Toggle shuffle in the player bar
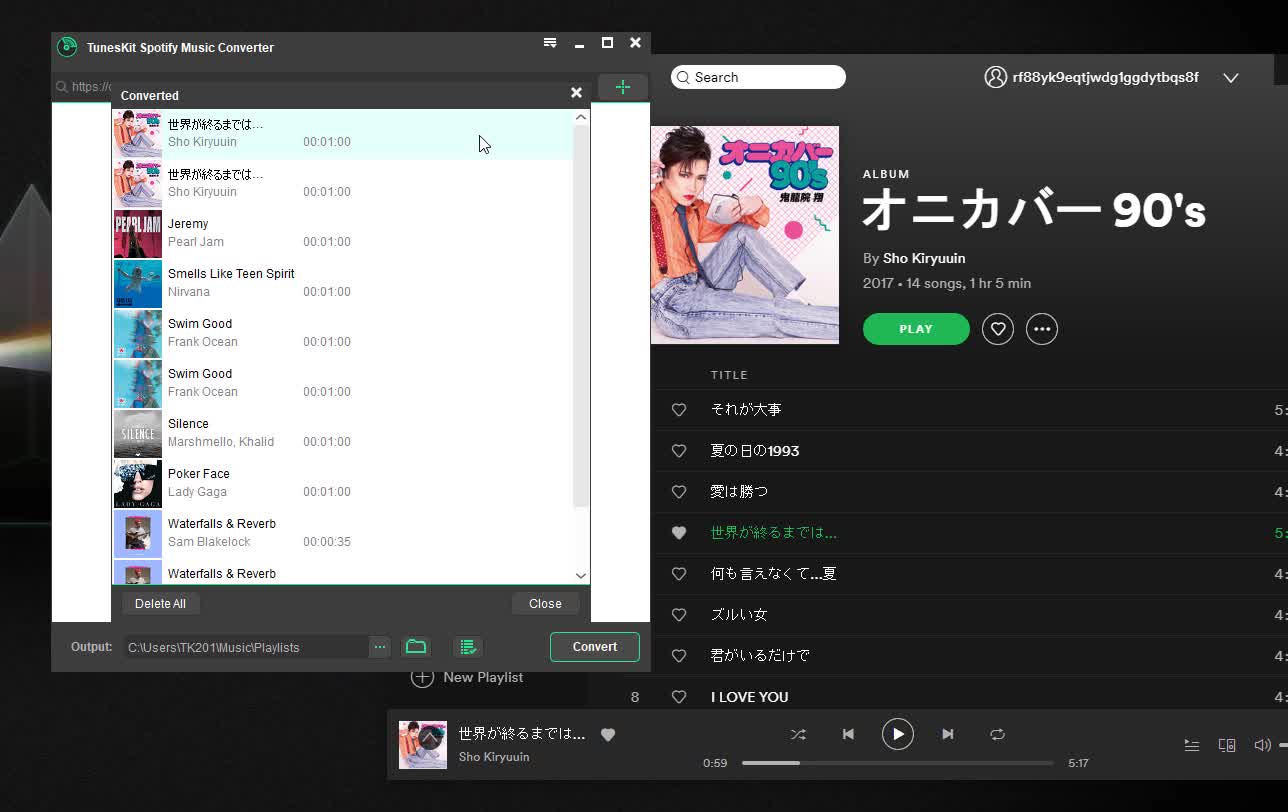Image resolution: width=1288 pixels, height=812 pixels. [x=798, y=734]
